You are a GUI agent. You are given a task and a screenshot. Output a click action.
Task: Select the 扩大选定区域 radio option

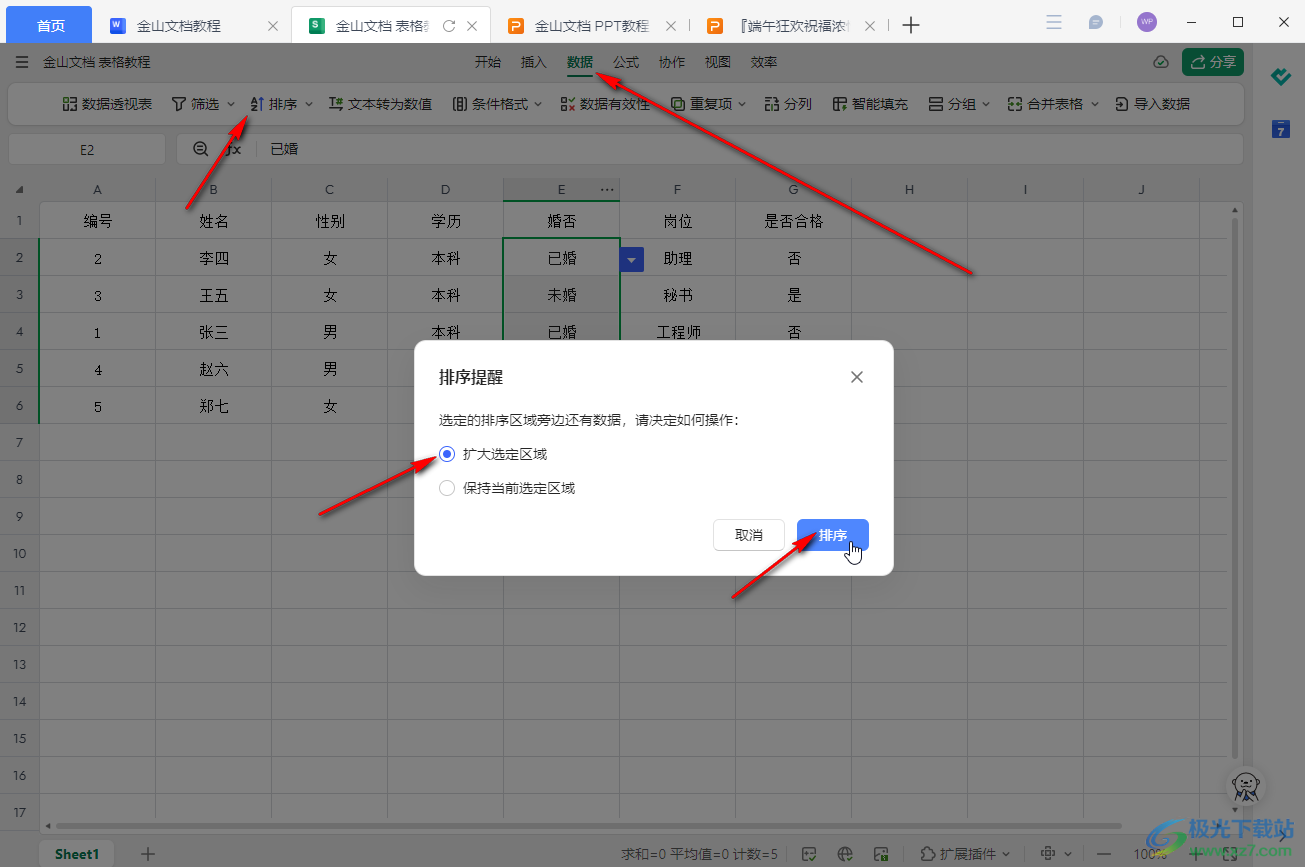point(447,454)
